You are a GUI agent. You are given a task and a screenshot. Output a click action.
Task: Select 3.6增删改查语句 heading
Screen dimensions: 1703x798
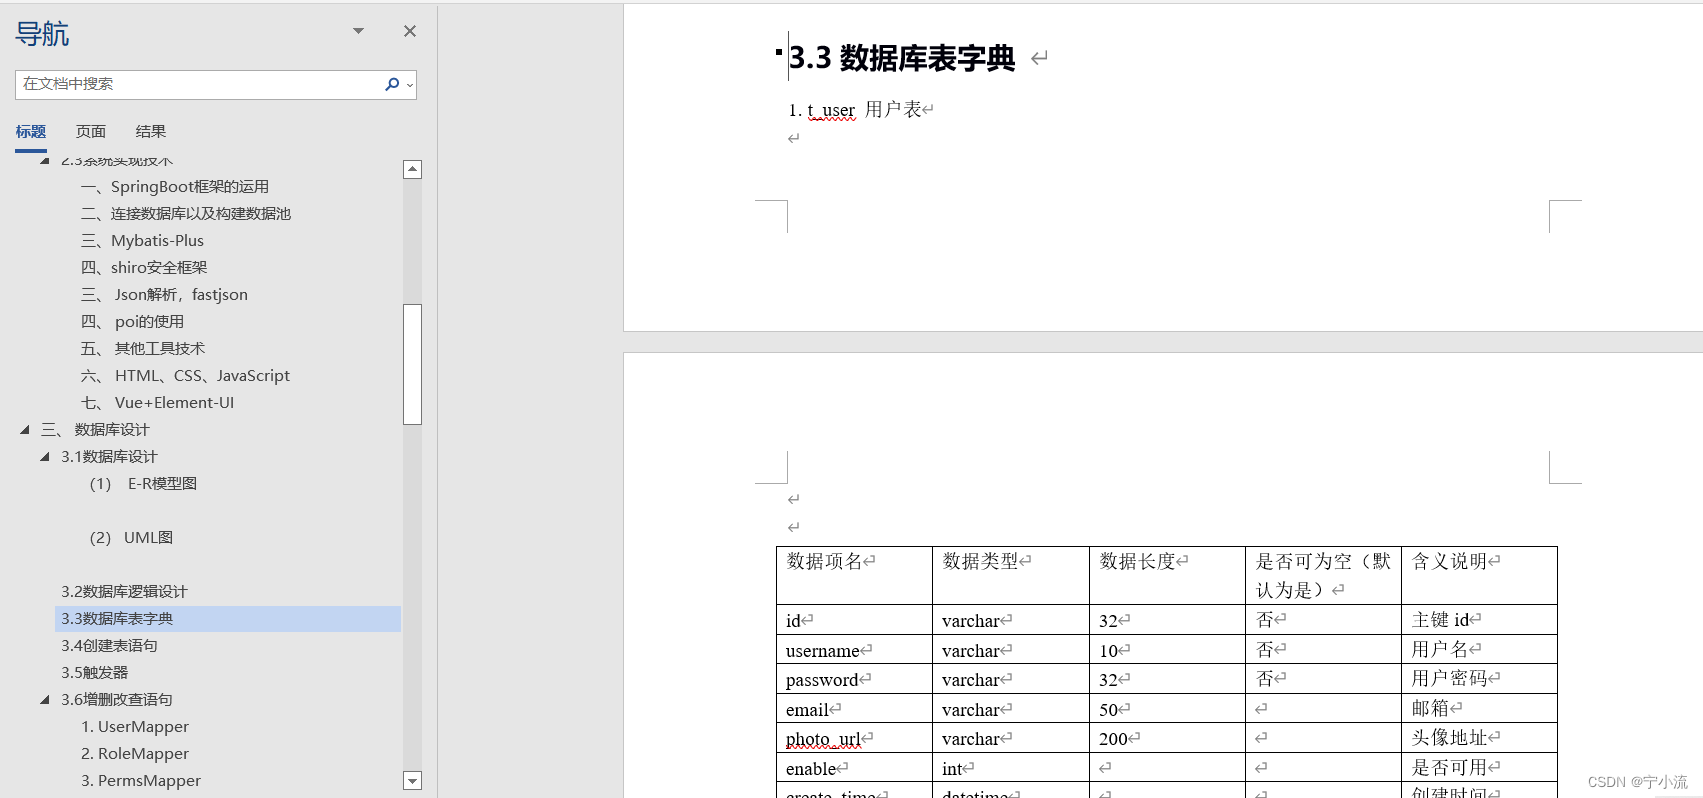pyautogui.click(x=116, y=699)
